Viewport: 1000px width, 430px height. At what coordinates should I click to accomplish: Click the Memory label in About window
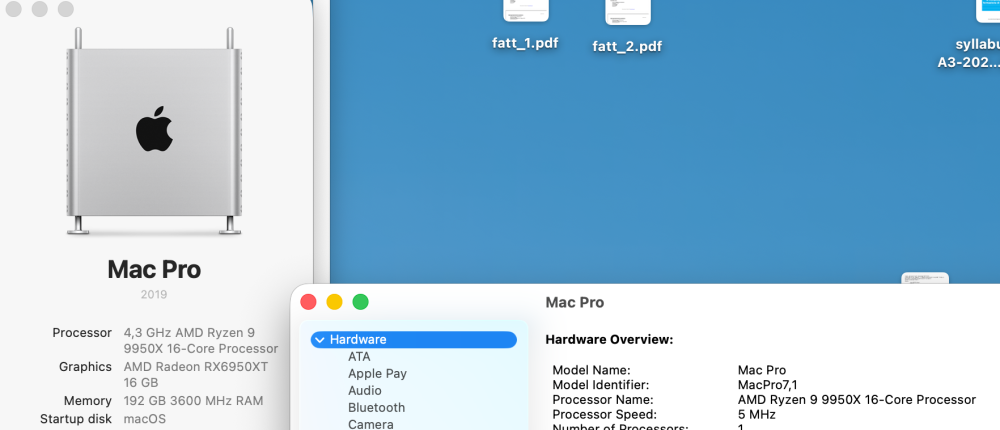click(x=88, y=401)
